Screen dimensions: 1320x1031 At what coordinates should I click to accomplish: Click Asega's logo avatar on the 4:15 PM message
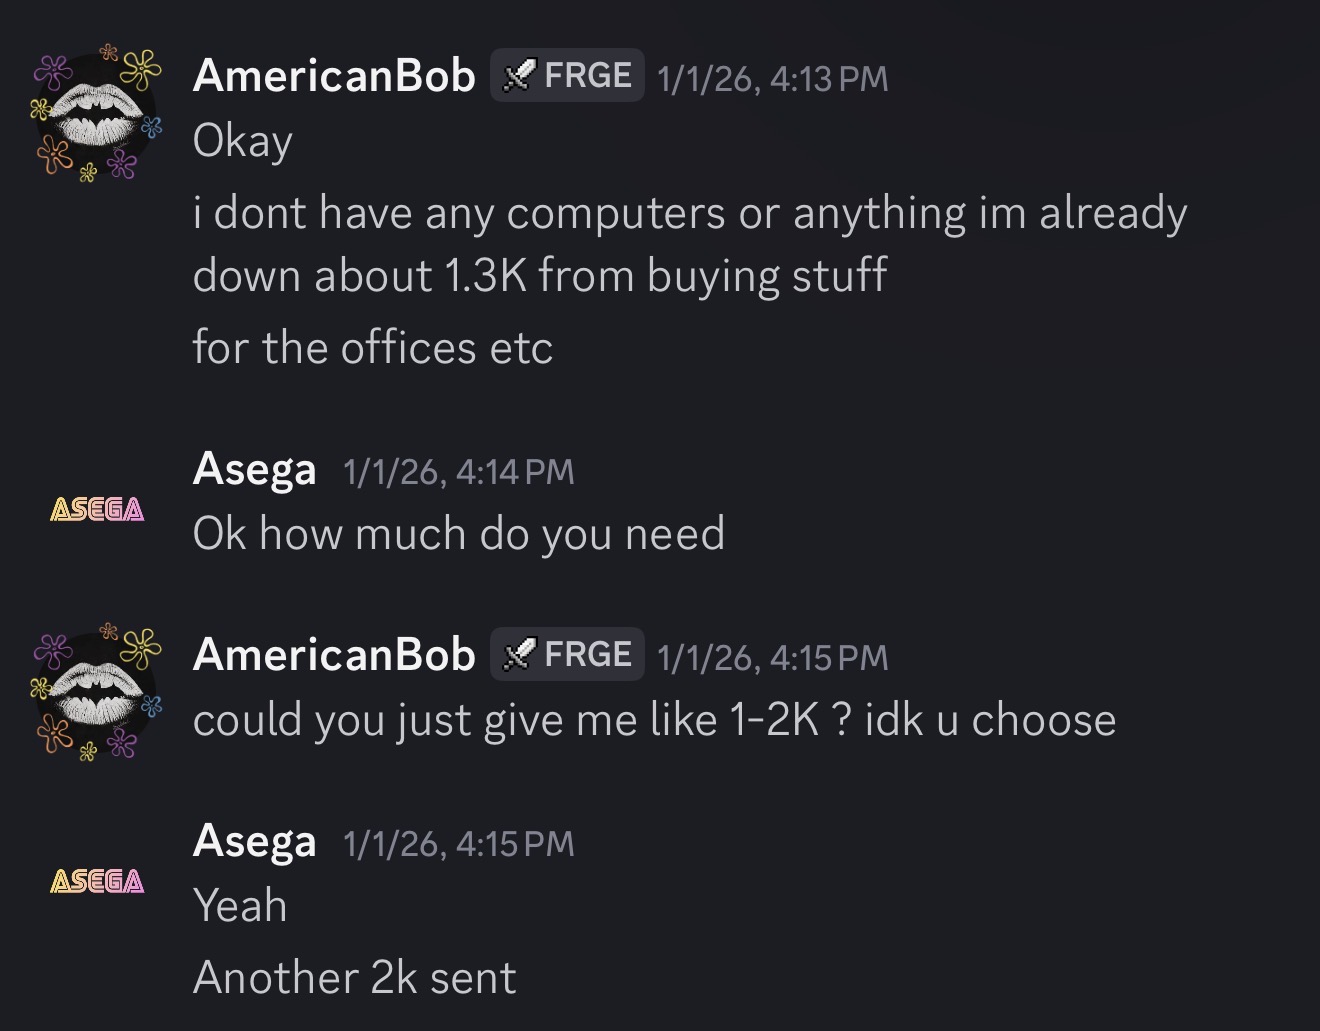(97, 881)
